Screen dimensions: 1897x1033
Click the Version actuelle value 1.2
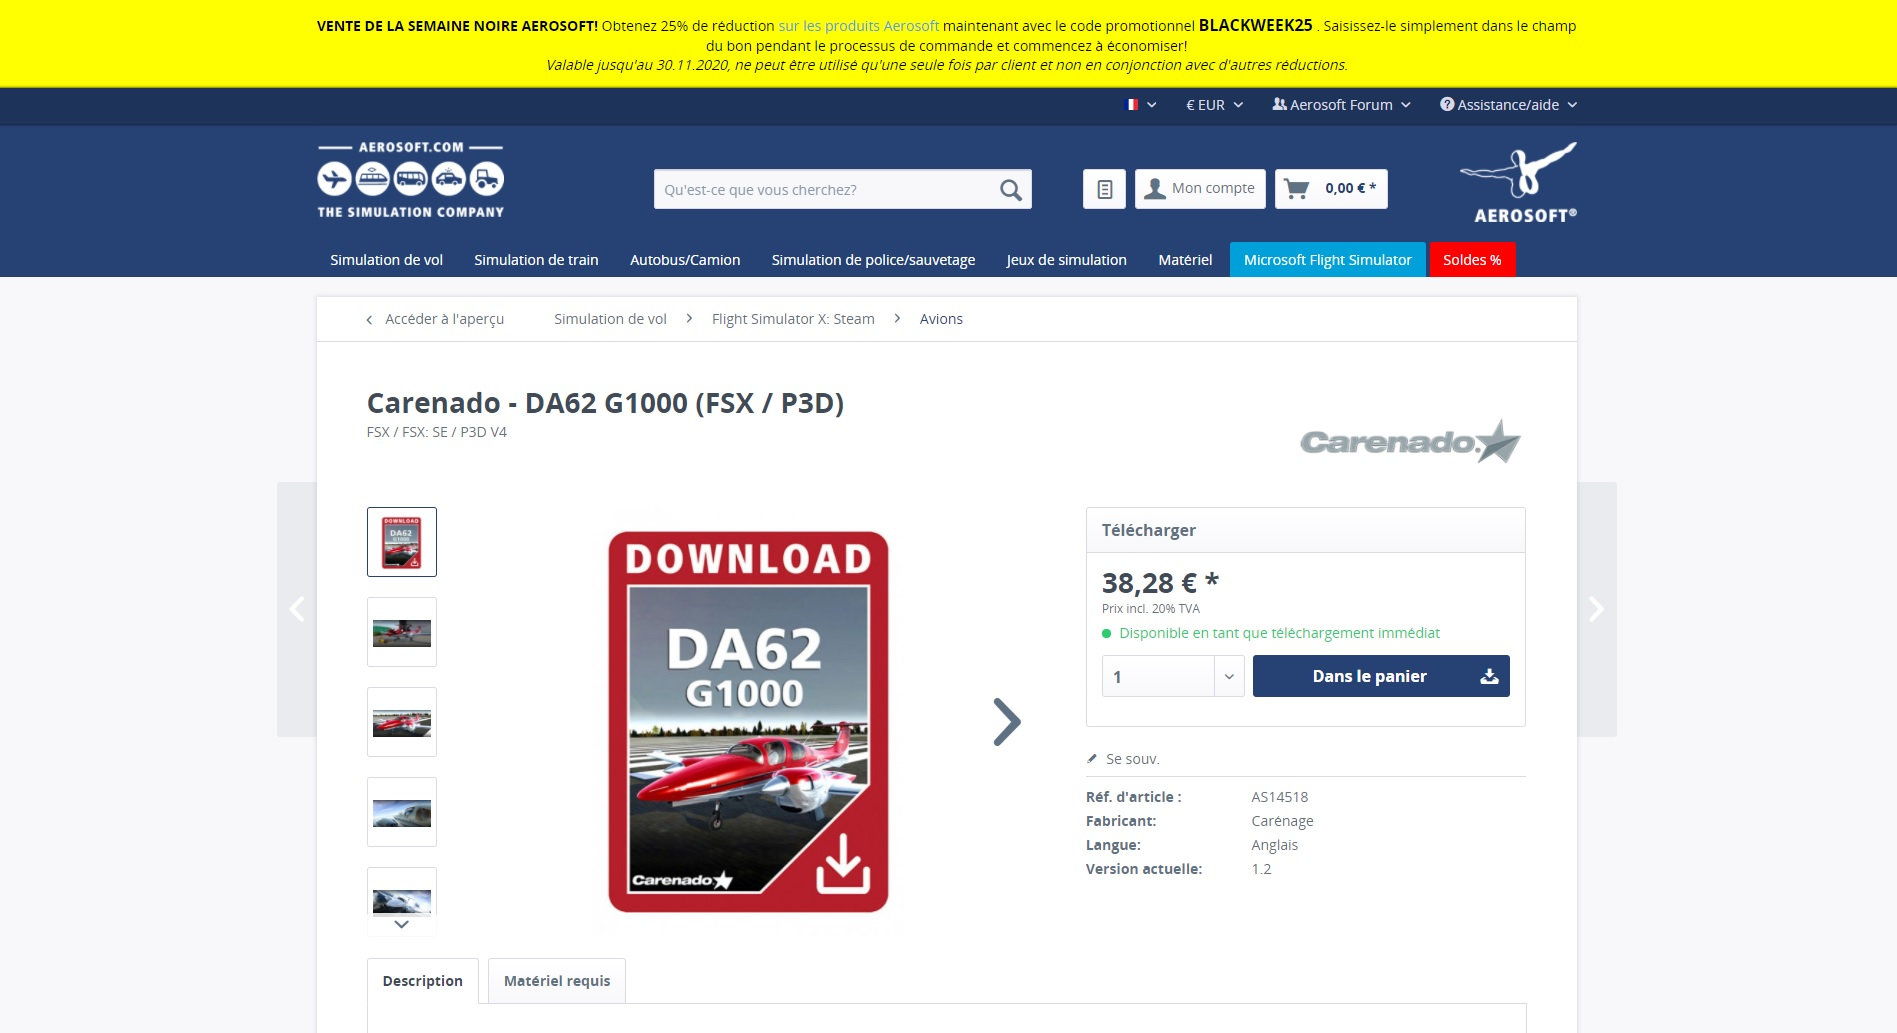point(1261,869)
